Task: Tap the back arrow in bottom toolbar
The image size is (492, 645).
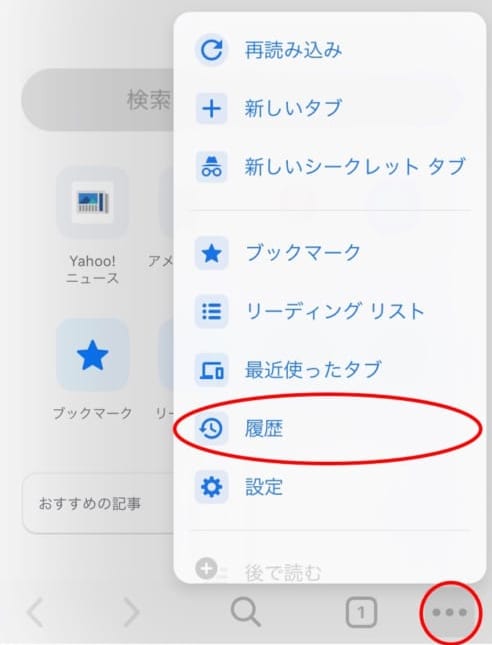Action: (36, 613)
